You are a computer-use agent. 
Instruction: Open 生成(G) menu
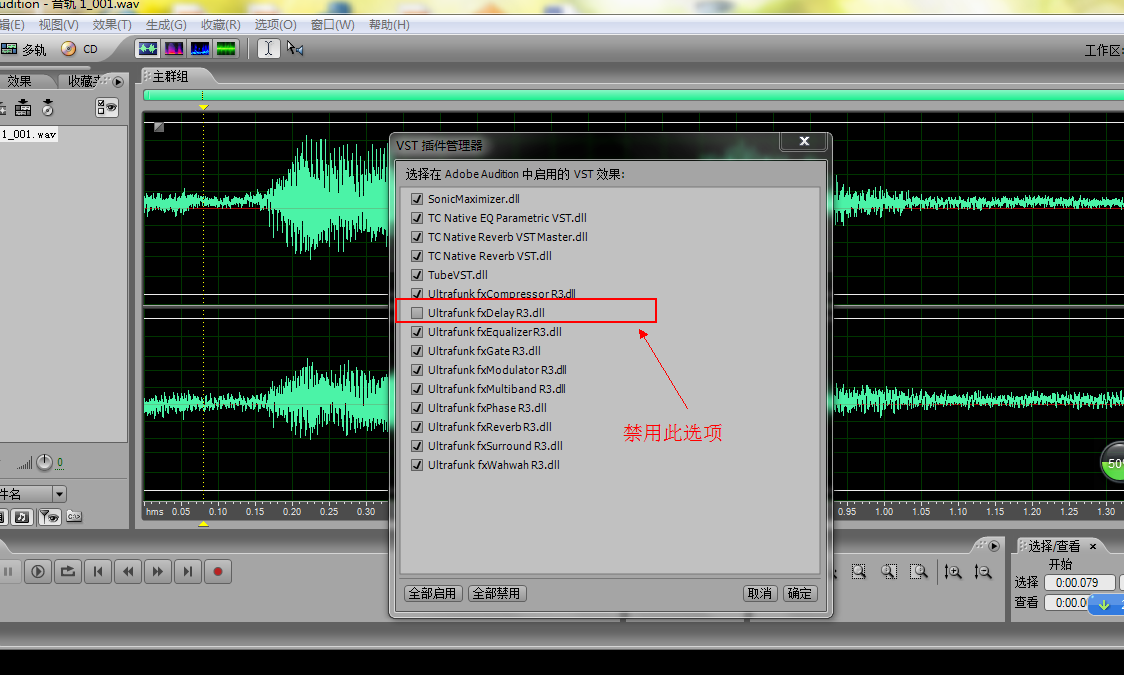(x=166, y=24)
